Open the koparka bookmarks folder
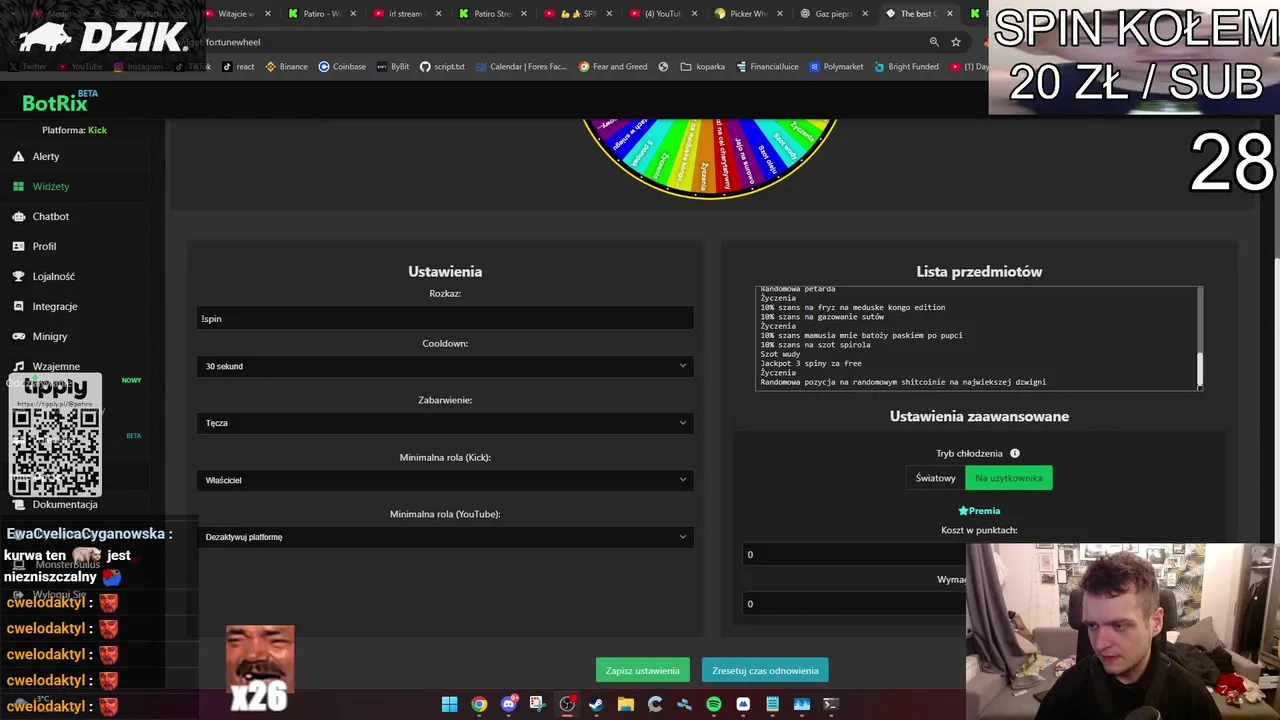1280x720 pixels. point(702,67)
